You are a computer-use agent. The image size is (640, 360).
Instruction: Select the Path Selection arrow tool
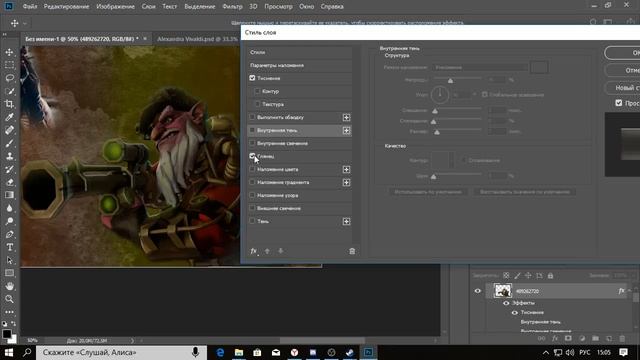coord(9,260)
